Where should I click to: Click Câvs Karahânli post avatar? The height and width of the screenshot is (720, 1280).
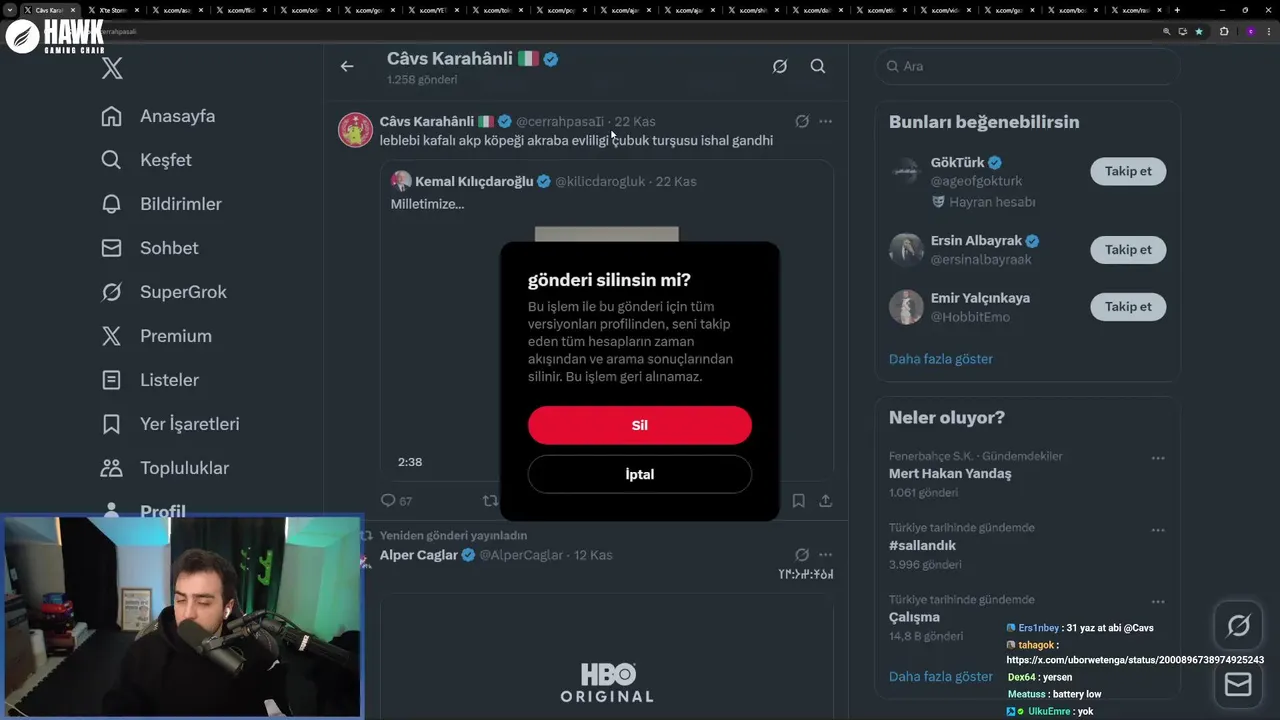coord(355,130)
